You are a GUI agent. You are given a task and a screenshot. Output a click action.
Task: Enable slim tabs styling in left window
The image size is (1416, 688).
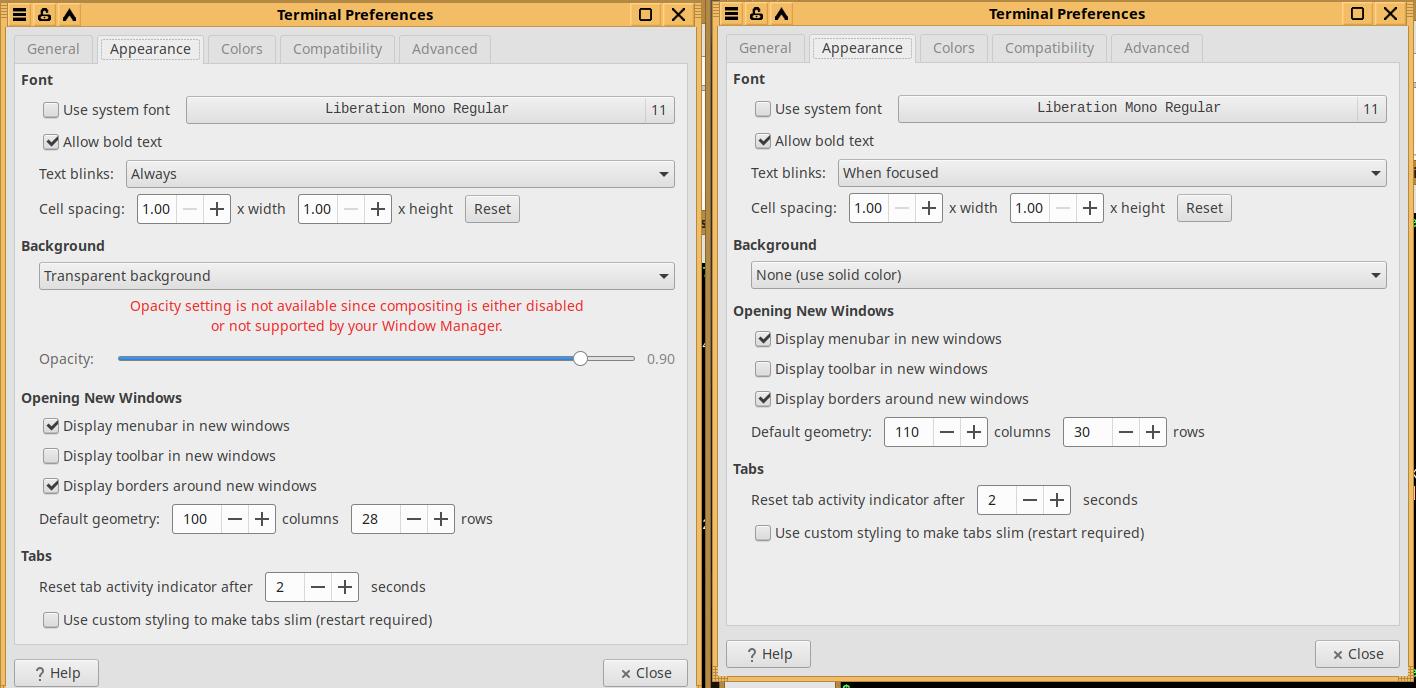click(51, 620)
